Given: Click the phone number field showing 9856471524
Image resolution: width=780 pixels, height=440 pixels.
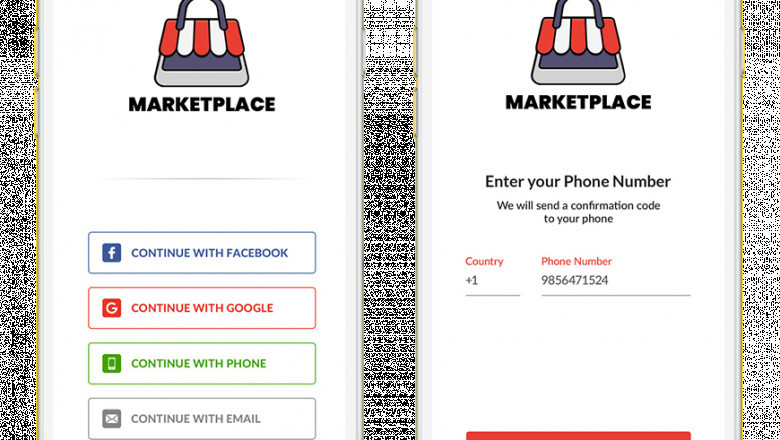Looking at the screenshot, I should click(615, 281).
